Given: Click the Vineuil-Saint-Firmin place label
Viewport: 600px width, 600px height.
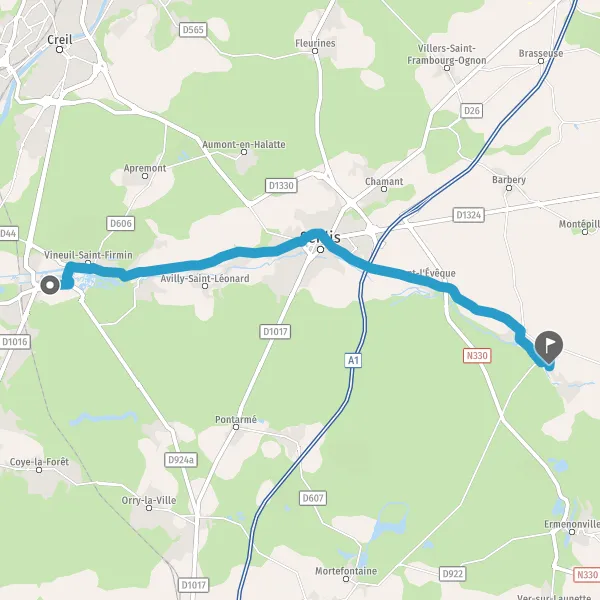Looking at the screenshot, I should point(88,255).
